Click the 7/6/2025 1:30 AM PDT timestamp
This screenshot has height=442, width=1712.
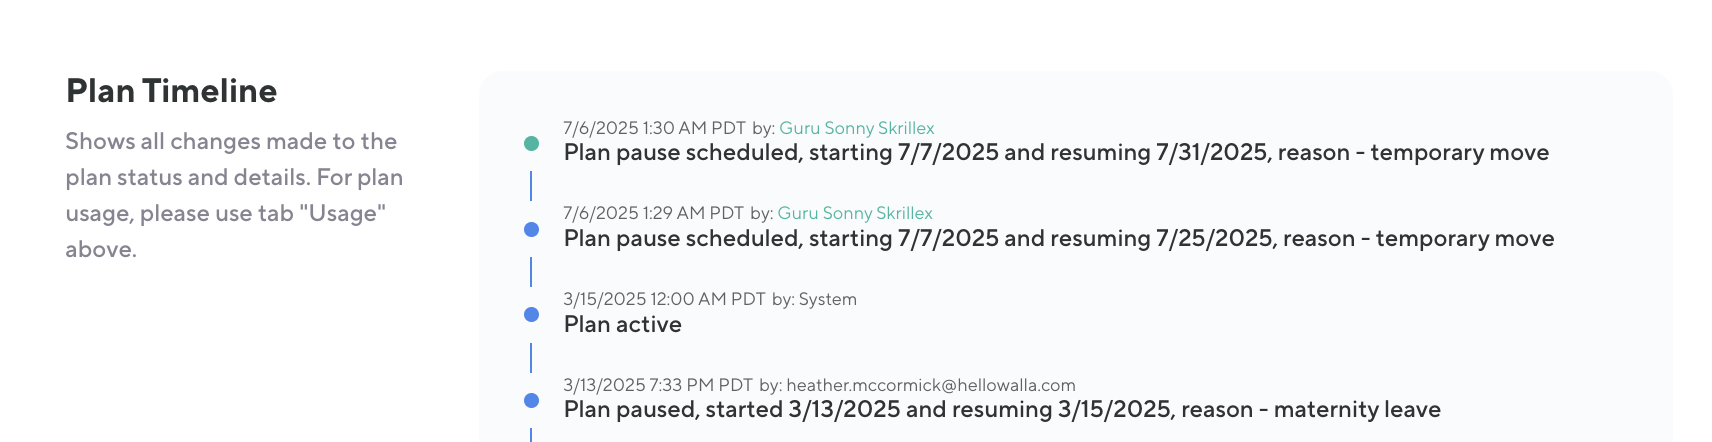[x=654, y=128]
